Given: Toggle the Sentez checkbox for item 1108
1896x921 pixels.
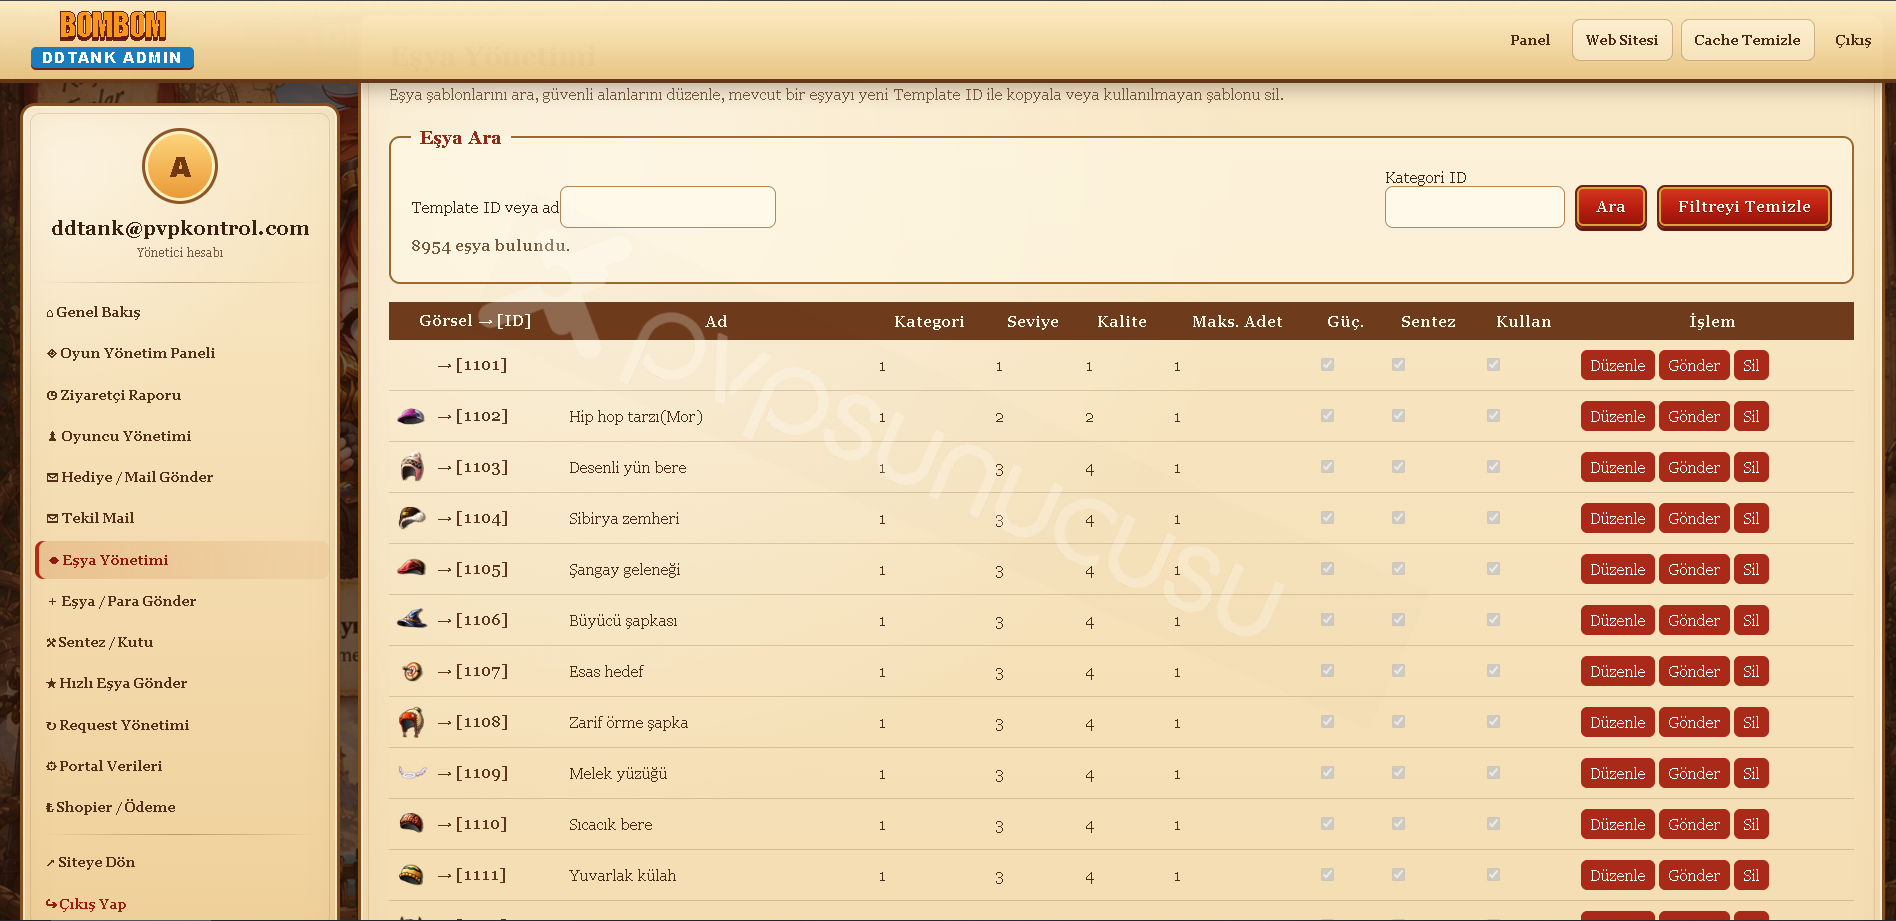Looking at the screenshot, I should pos(1398,722).
